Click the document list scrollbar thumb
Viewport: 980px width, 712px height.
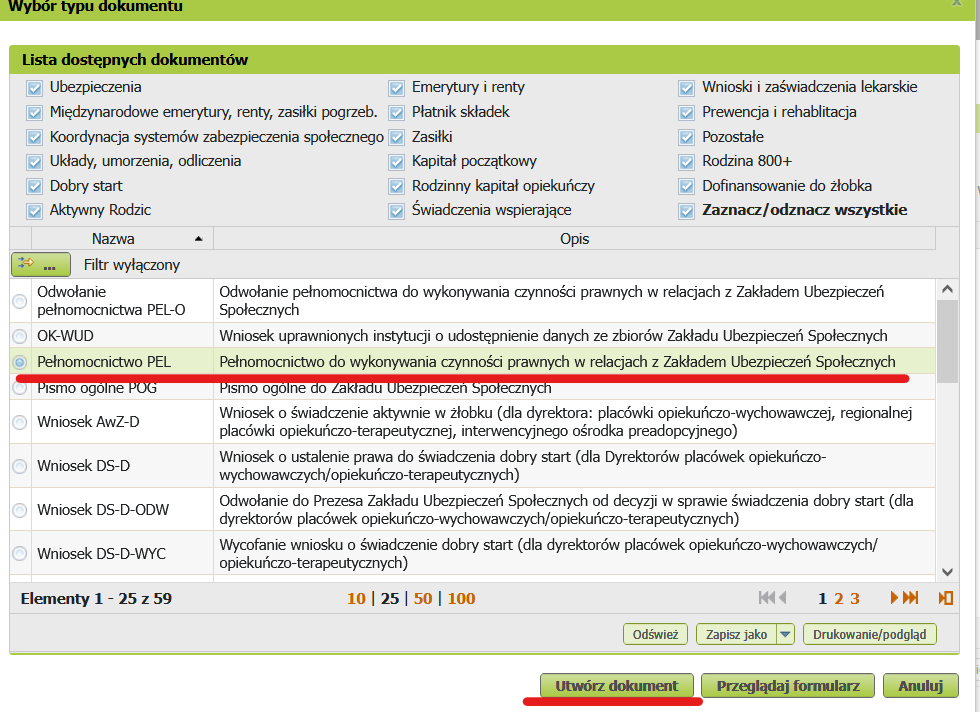(947, 341)
